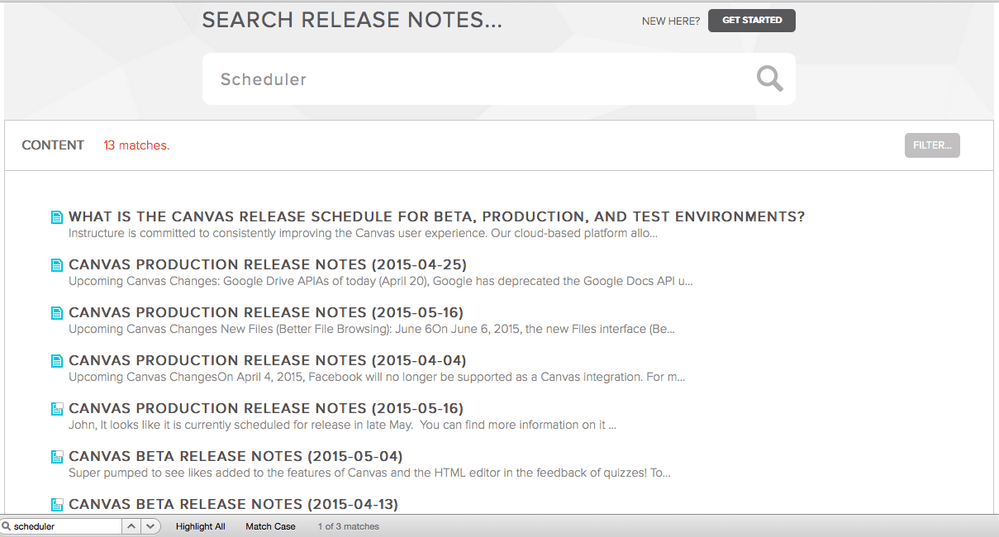999x537 pixels.
Task: Click the comment icon for Beta Release Notes 2015-04-13
Action: (x=57, y=505)
